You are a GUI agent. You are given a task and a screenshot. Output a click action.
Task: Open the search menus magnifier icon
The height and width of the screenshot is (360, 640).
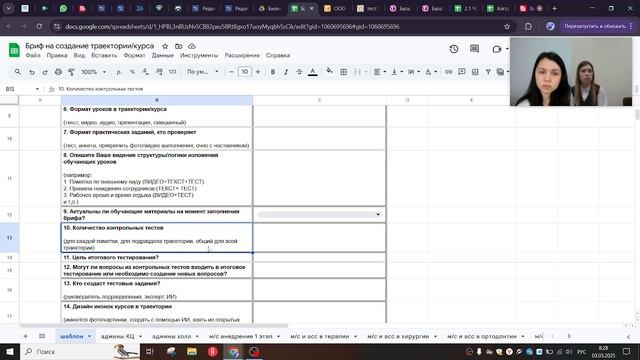pyautogui.click(x=18, y=72)
